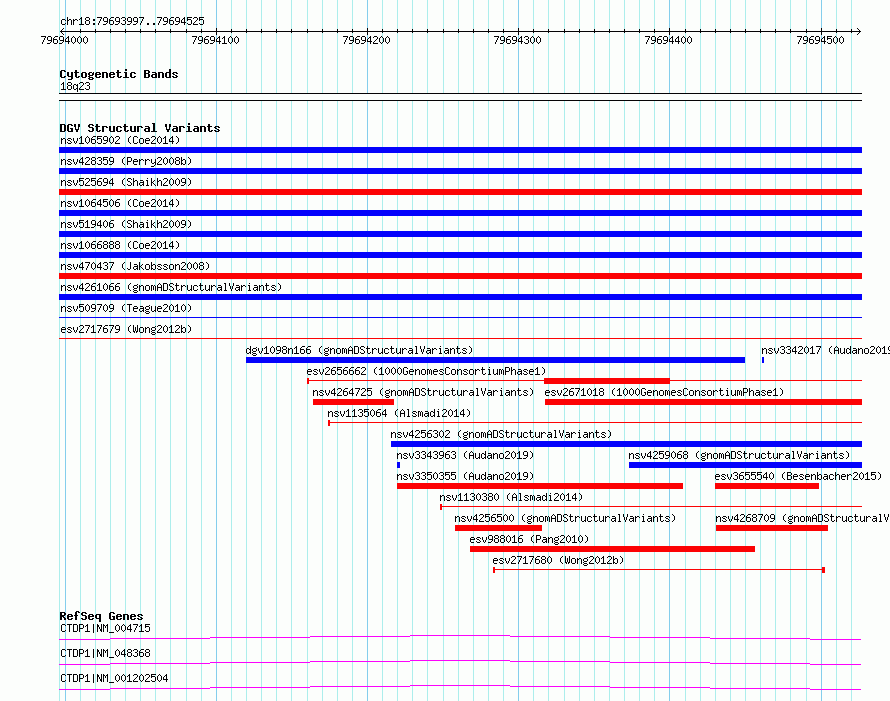Click the red nsv3350355 variant bar
Screen dimensions: 890x701
[540, 486]
